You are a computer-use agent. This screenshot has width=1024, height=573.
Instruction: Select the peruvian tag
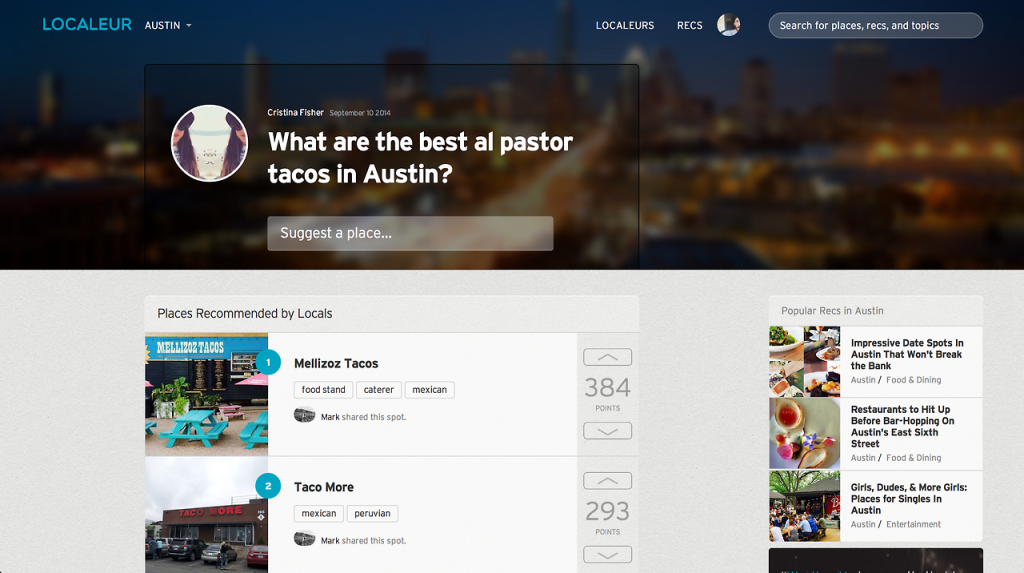[x=372, y=514]
